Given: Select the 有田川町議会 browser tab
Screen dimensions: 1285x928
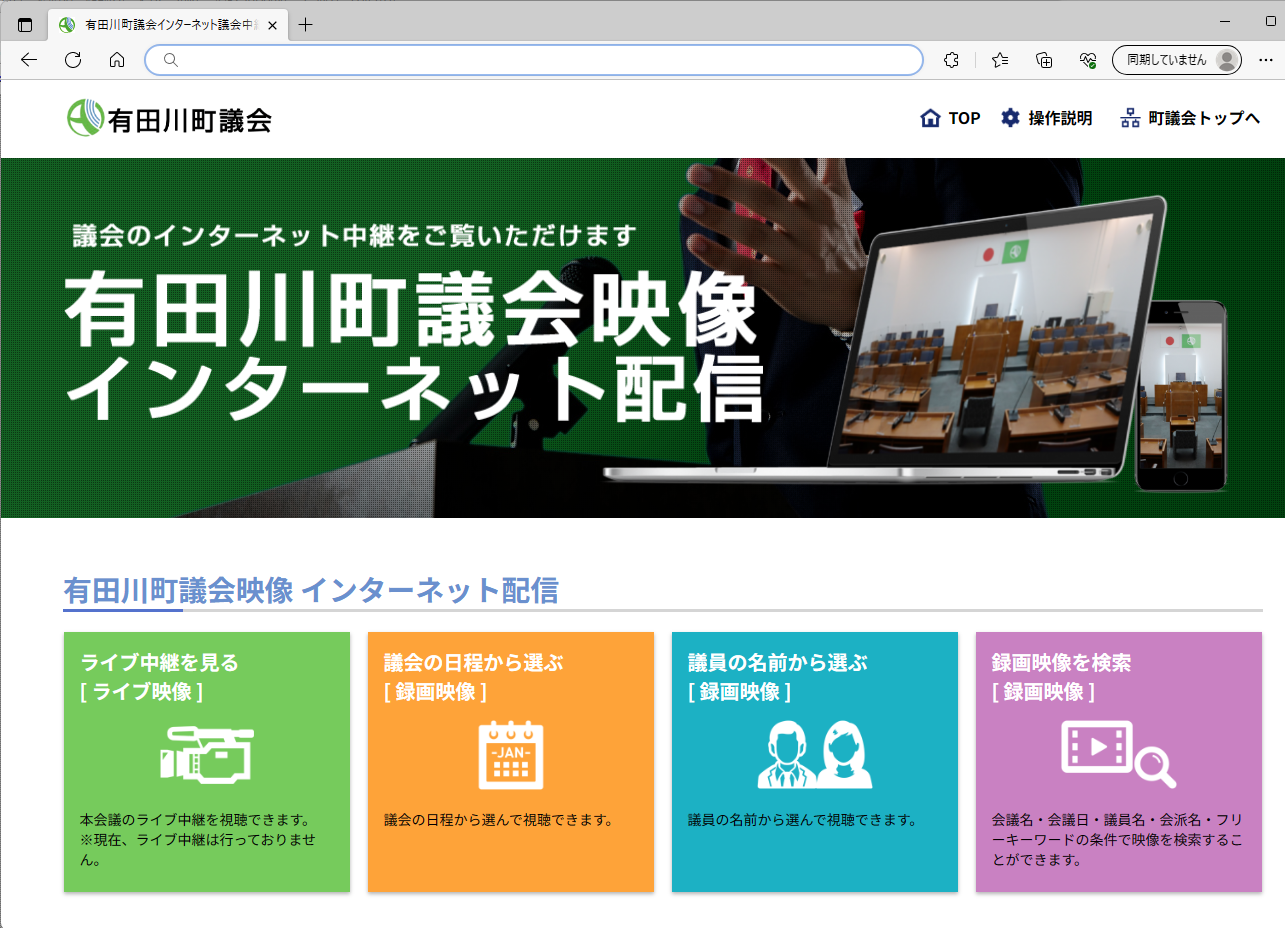Looking at the screenshot, I should coord(167,25).
